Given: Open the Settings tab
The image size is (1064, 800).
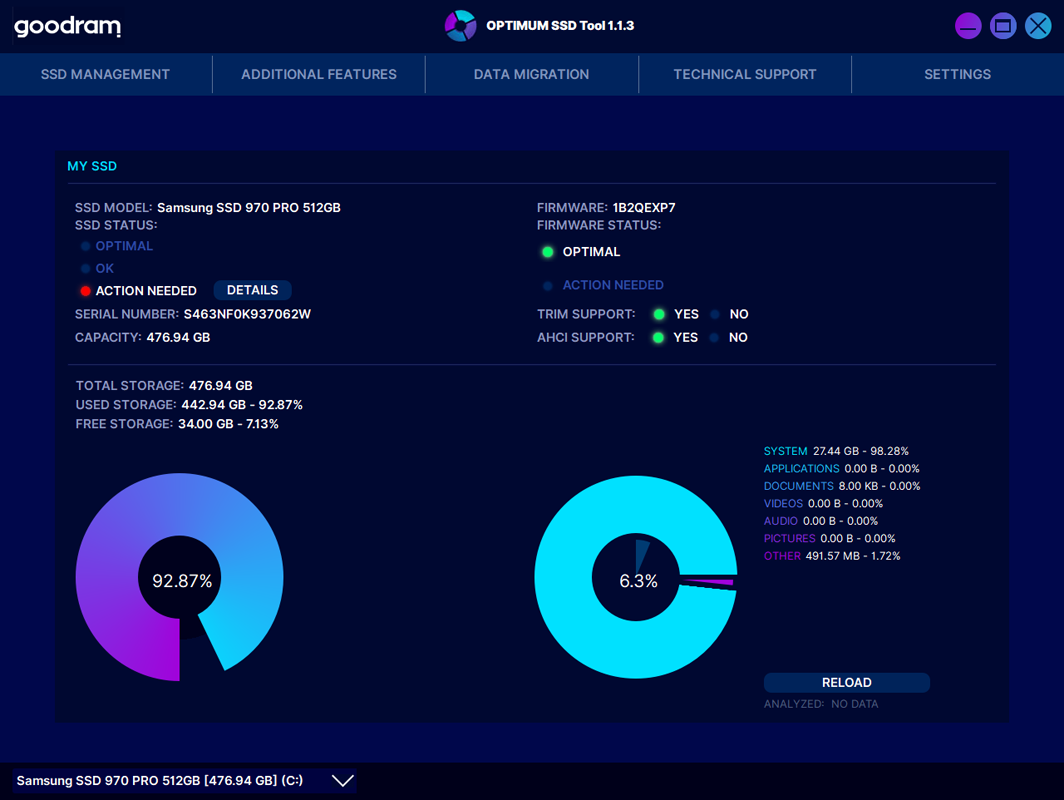Looking at the screenshot, I should point(957,74).
